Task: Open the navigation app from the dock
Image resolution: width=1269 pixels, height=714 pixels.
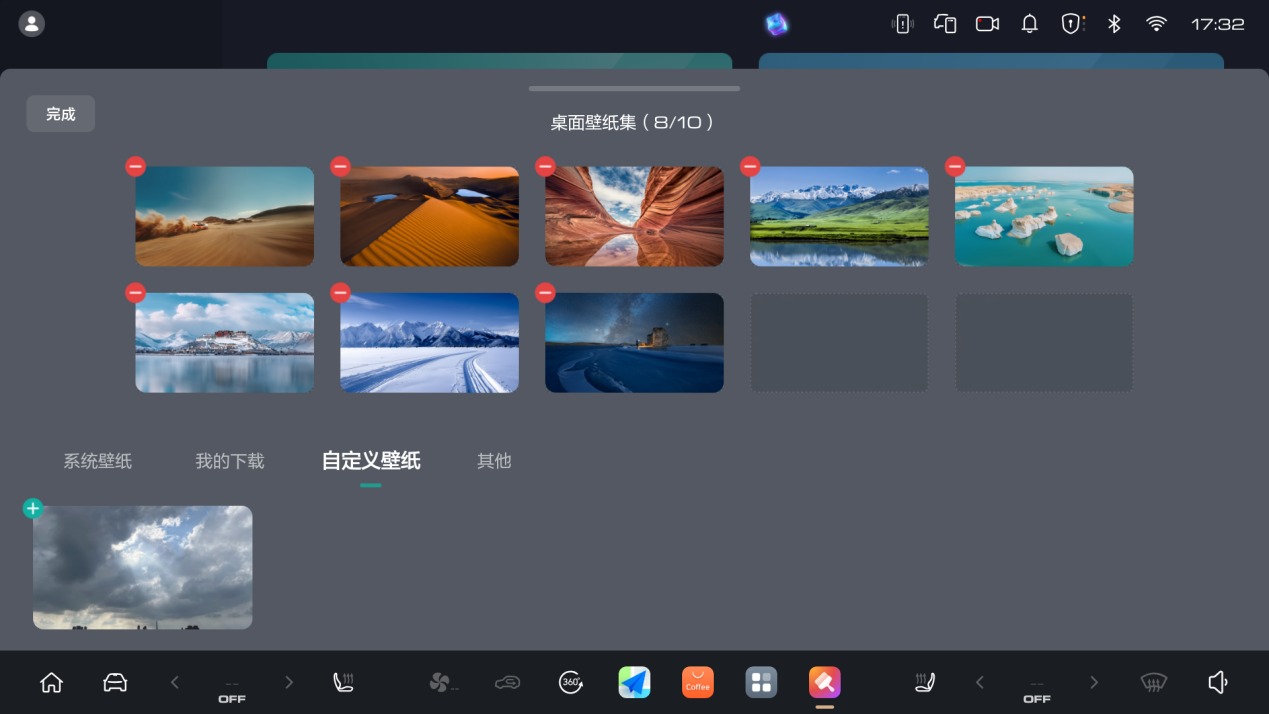Action: click(634, 682)
